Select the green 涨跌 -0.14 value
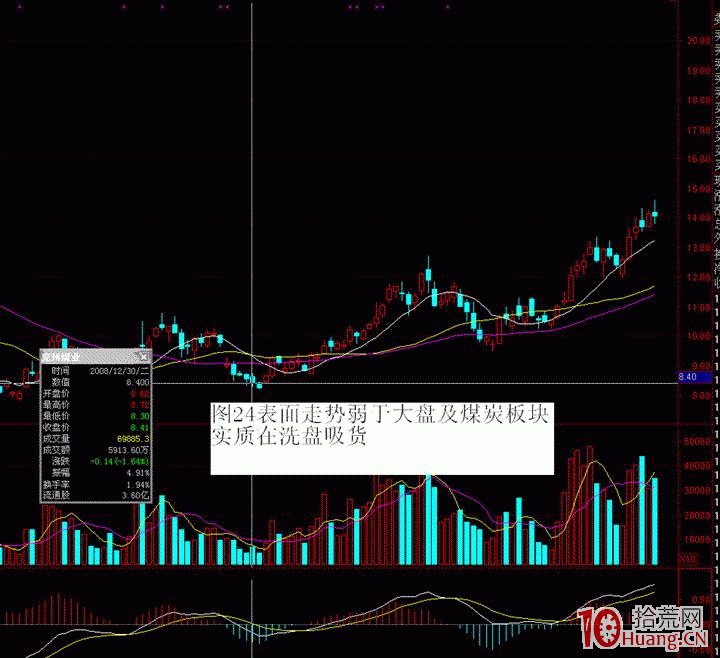The width and height of the screenshot is (720, 658). [120, 461]
